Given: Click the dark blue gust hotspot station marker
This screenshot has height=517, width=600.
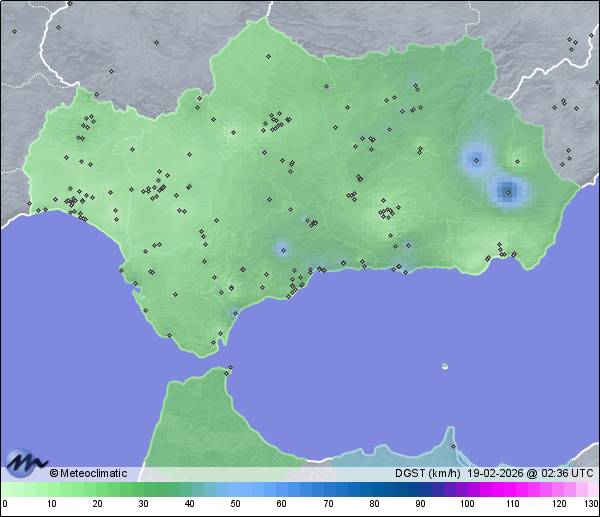Looking at the screenshot, I should pyautogui.click(x=508, y=190).
